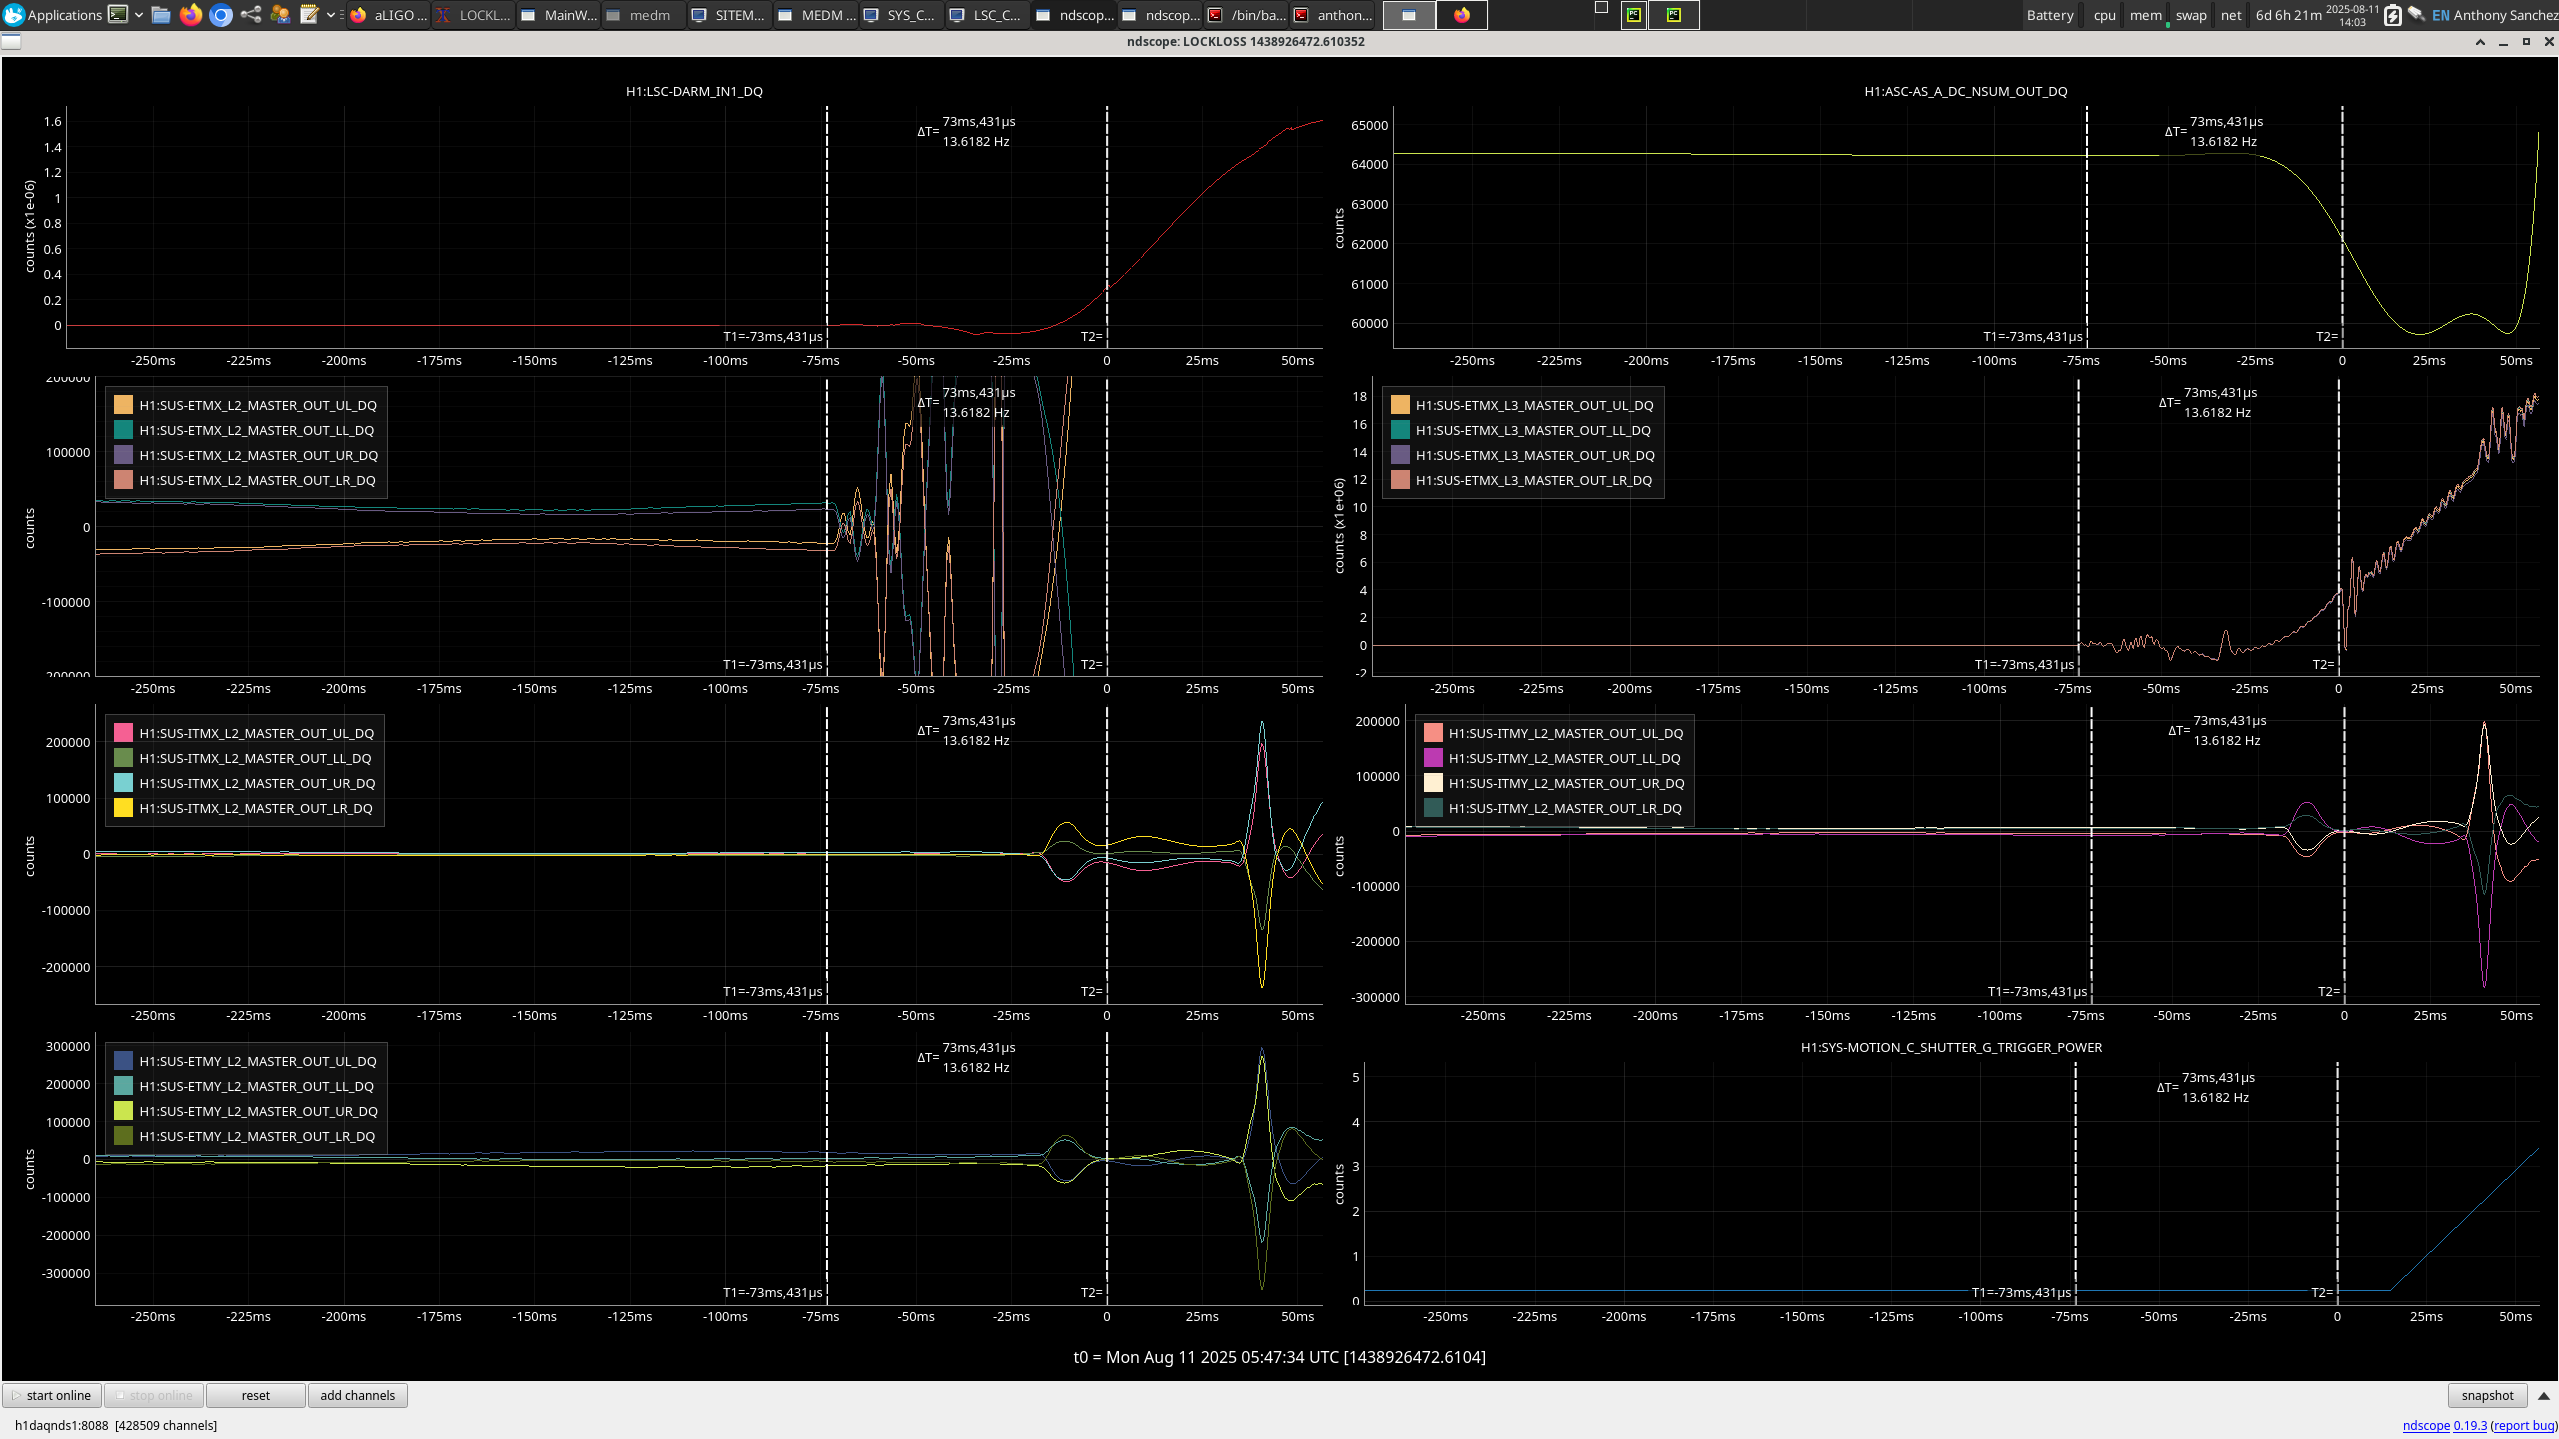Expand the arrow next to snapshot
This screenshot has height=1439, width=2559.
click(2544, 1395)
